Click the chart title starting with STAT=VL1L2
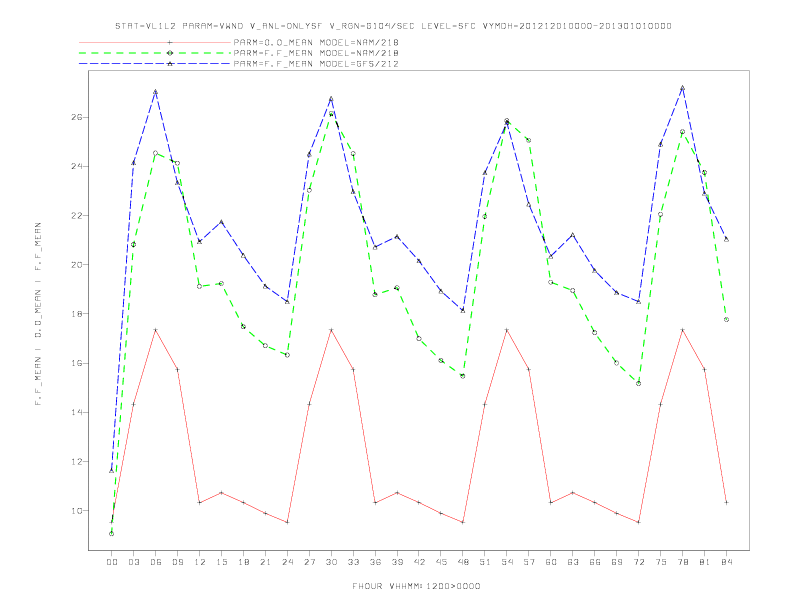Image resolution: width=792 pixels, height=612 pixels. 393,26
